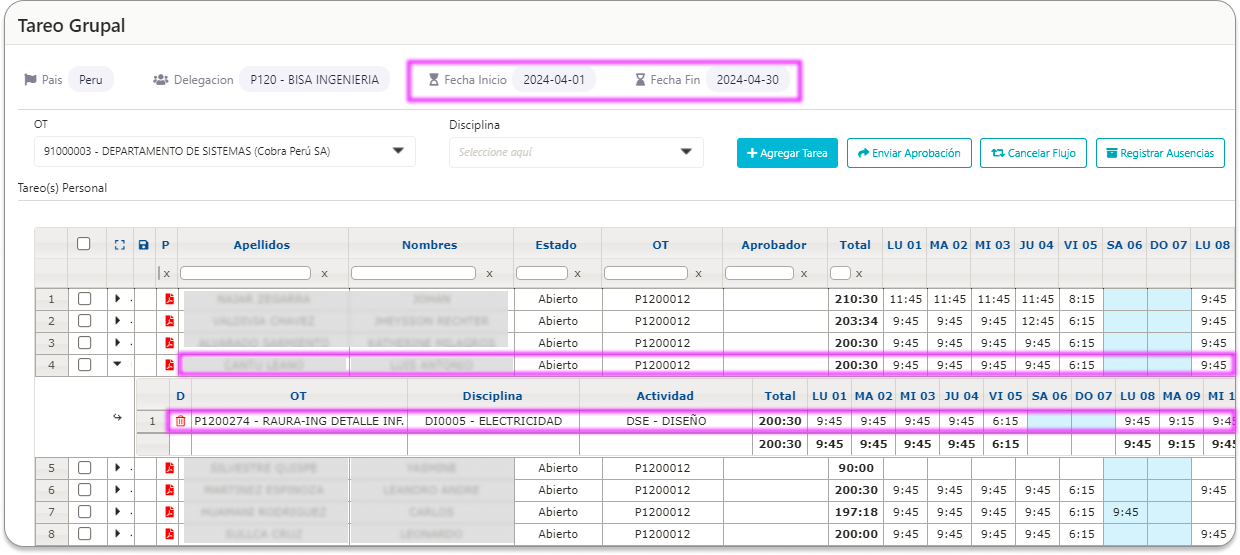
Task: Click the Registrar Ausencias button
Action: pyautogui.click(x=1160, y=153)
